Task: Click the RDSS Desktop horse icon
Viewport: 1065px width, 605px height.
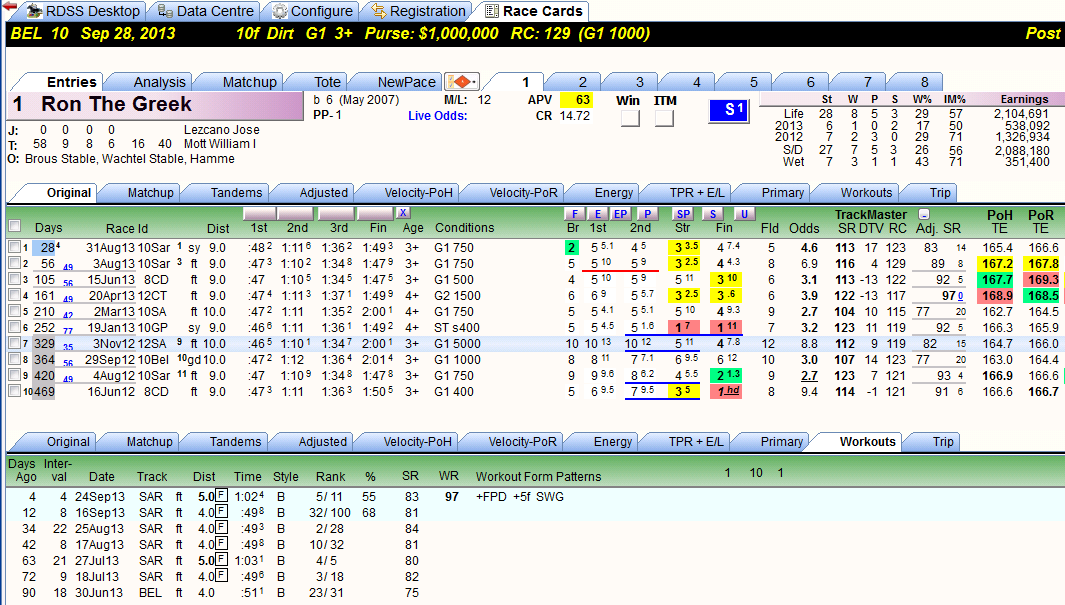Action: click(34, 11)
